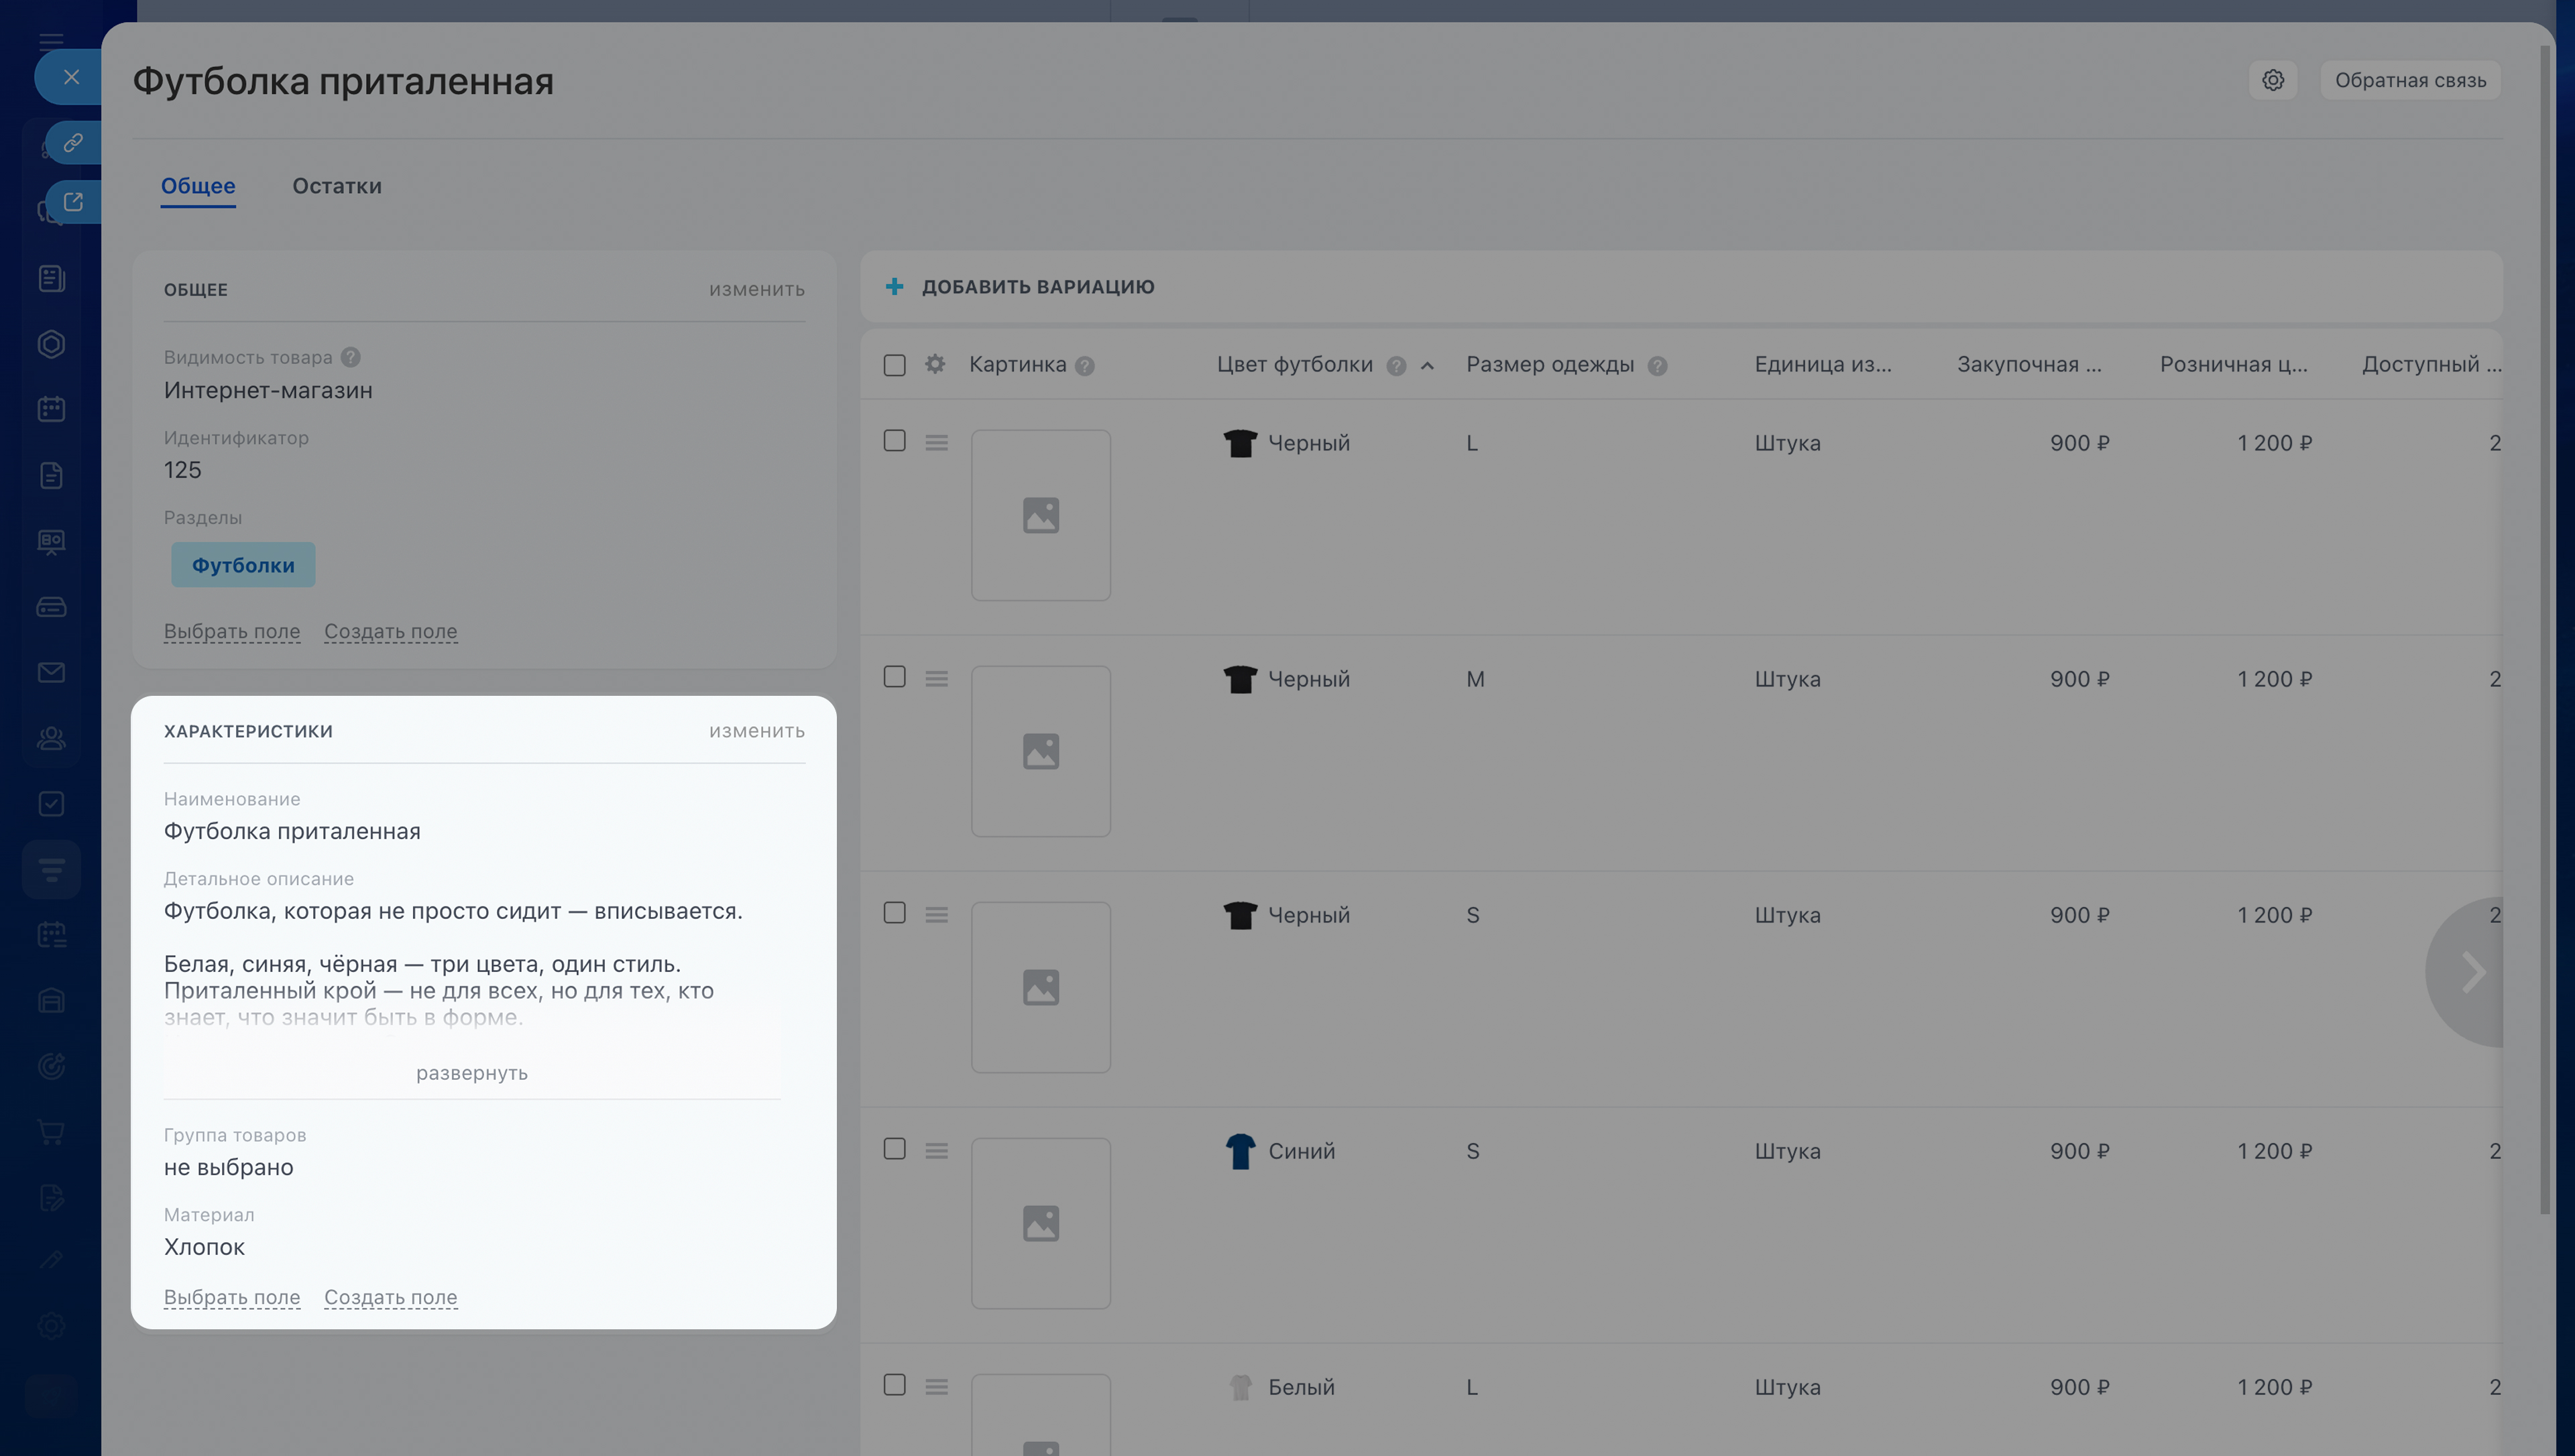Click image placeholder of Черный S variation

(1040, 987)
